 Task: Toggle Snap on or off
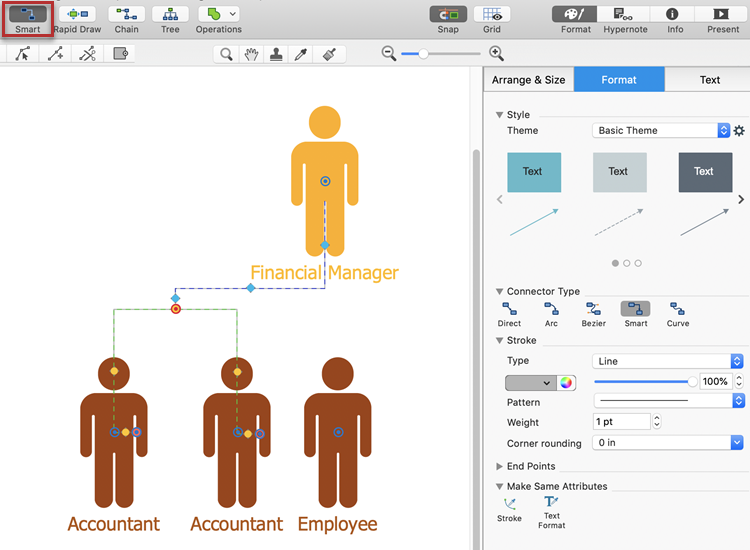448,14
